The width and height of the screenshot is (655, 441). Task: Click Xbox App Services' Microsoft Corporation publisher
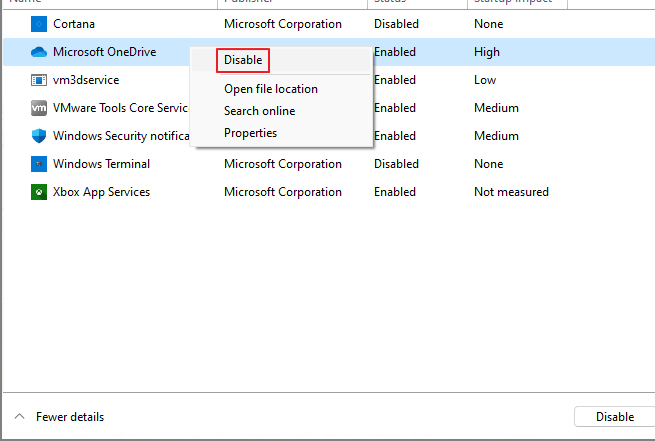(283, 192)
